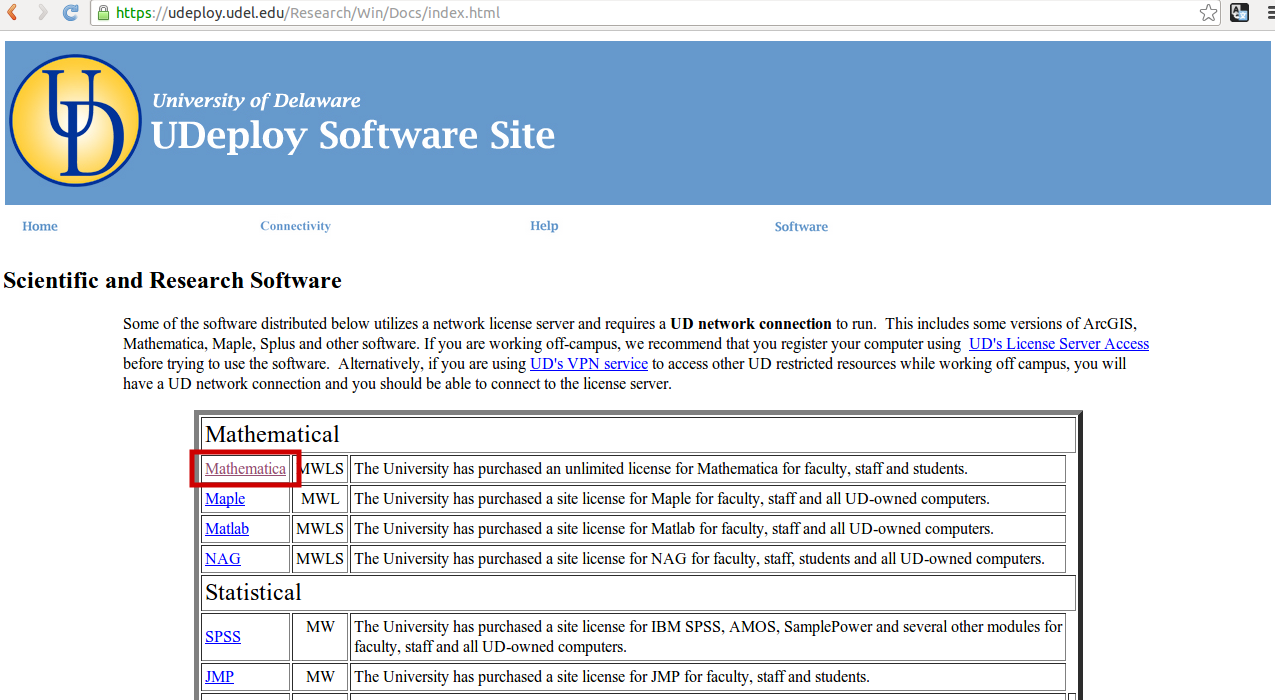The width and height of the screenshot is (1275, 700).
Task: Reload the page with the refresh icon
Action: point(71,13)
